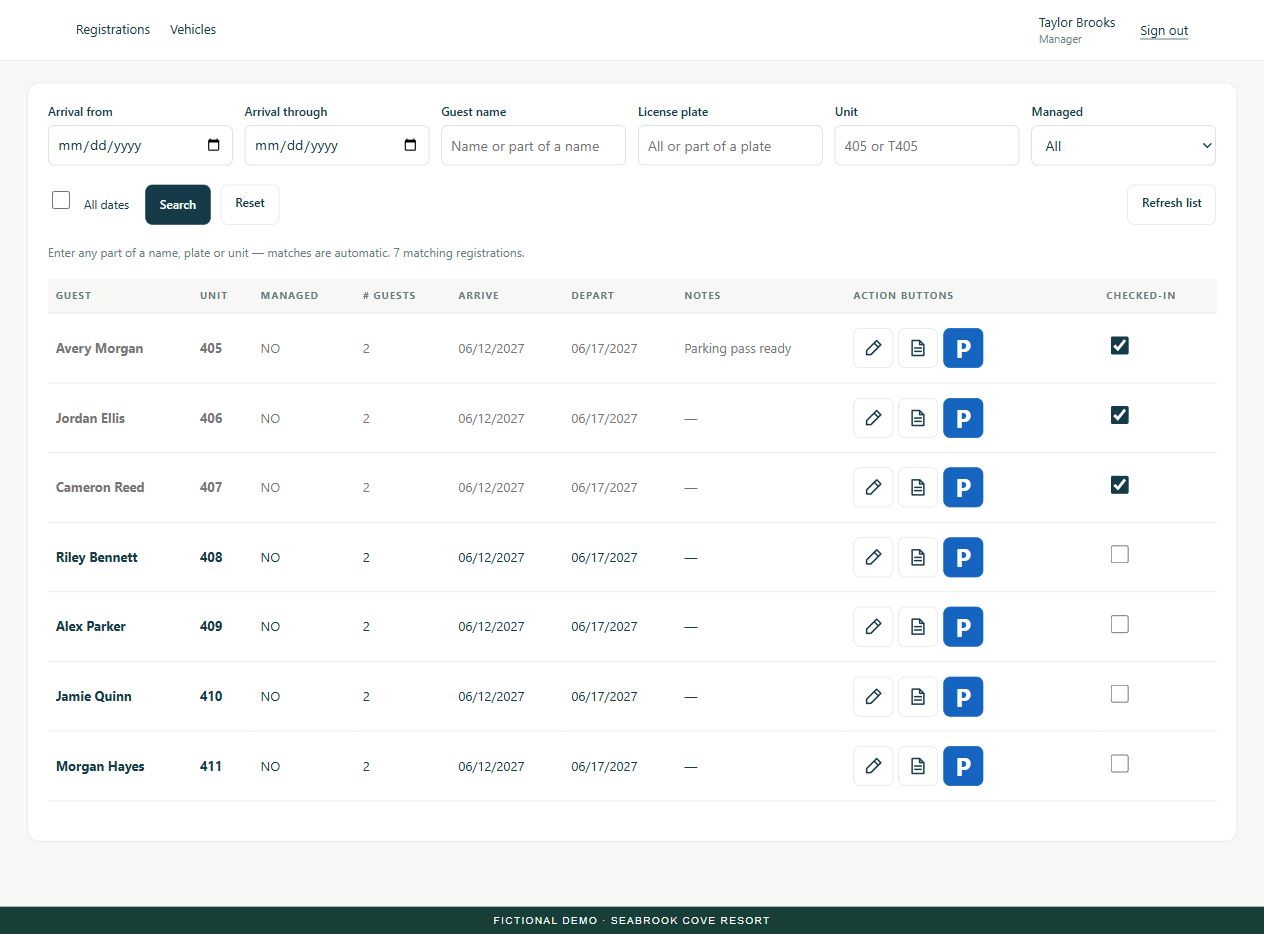Viewport: 1264px width, 934px height.
Task: Open calendar picker in Arrival through field
Action: [410, 145]
